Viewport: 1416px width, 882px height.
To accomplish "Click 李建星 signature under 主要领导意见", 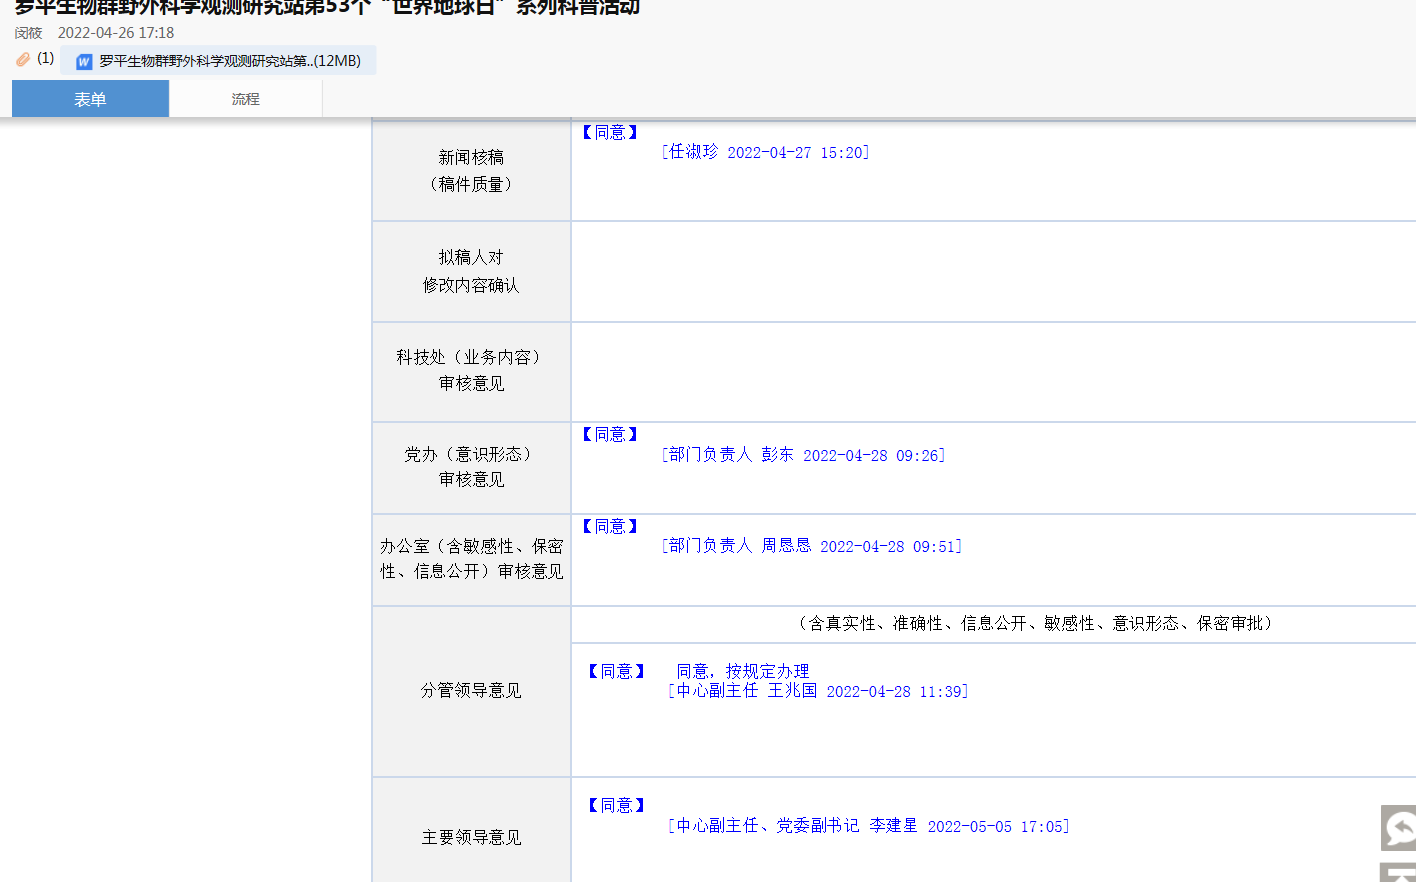I will (x=893, y=826).
